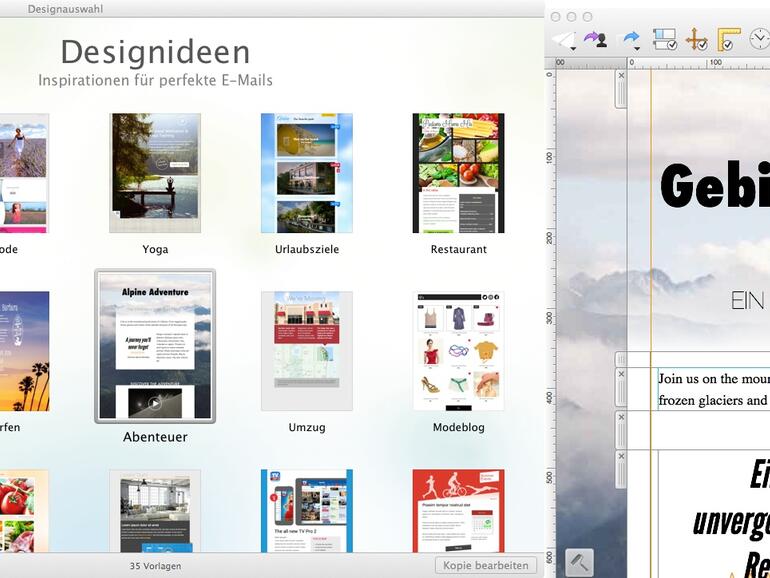Click the Join us on the mountain text

714,379
